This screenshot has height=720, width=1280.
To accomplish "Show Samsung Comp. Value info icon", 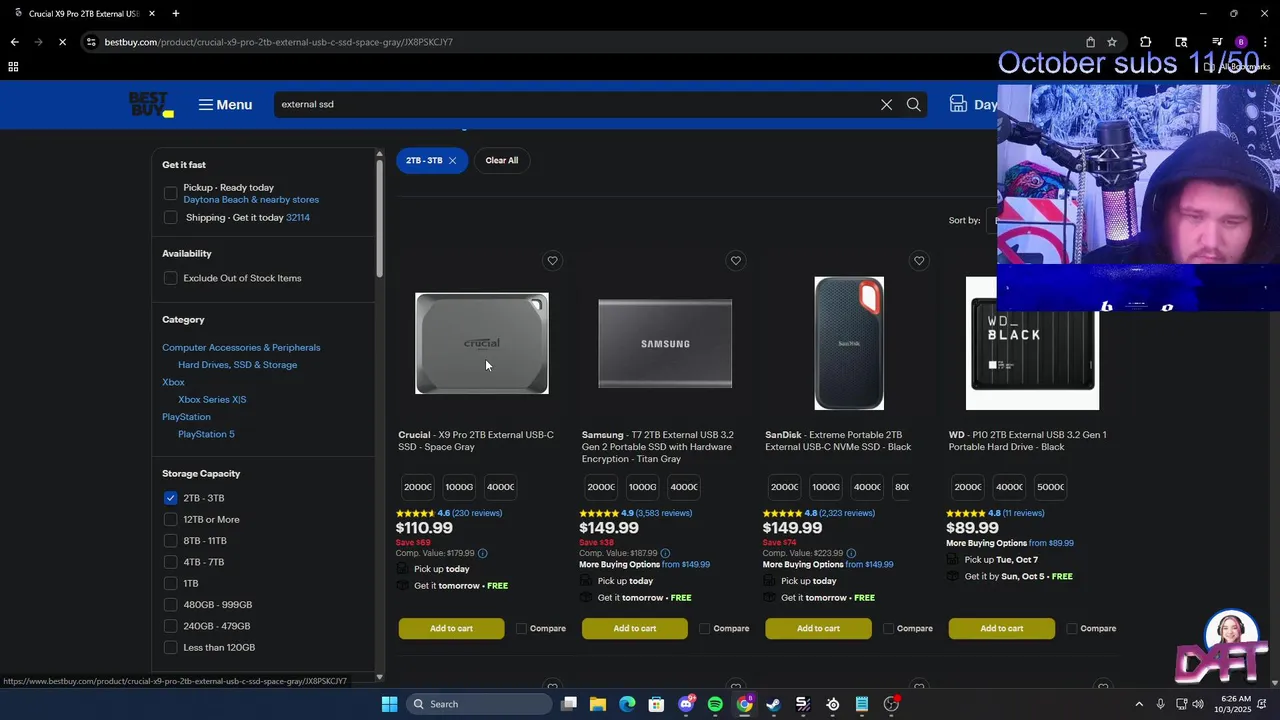I will pos(665,553).
